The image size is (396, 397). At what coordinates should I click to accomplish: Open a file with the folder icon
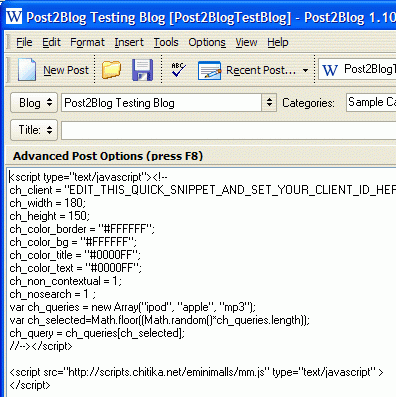pos(111,70)
